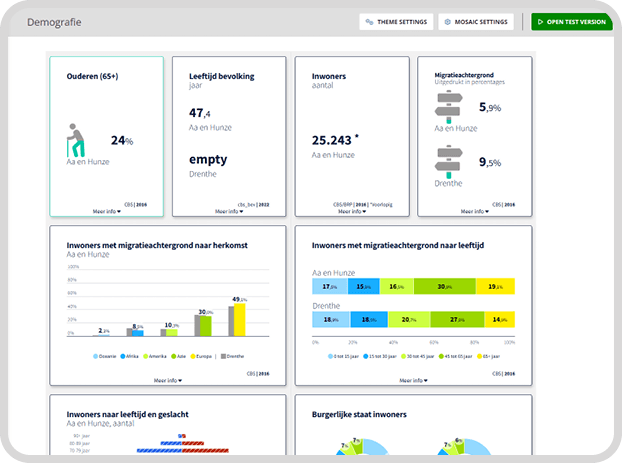The image size is (622, 463).
Task: Click the Open Test Version button
Action: [x=569, y=21]
